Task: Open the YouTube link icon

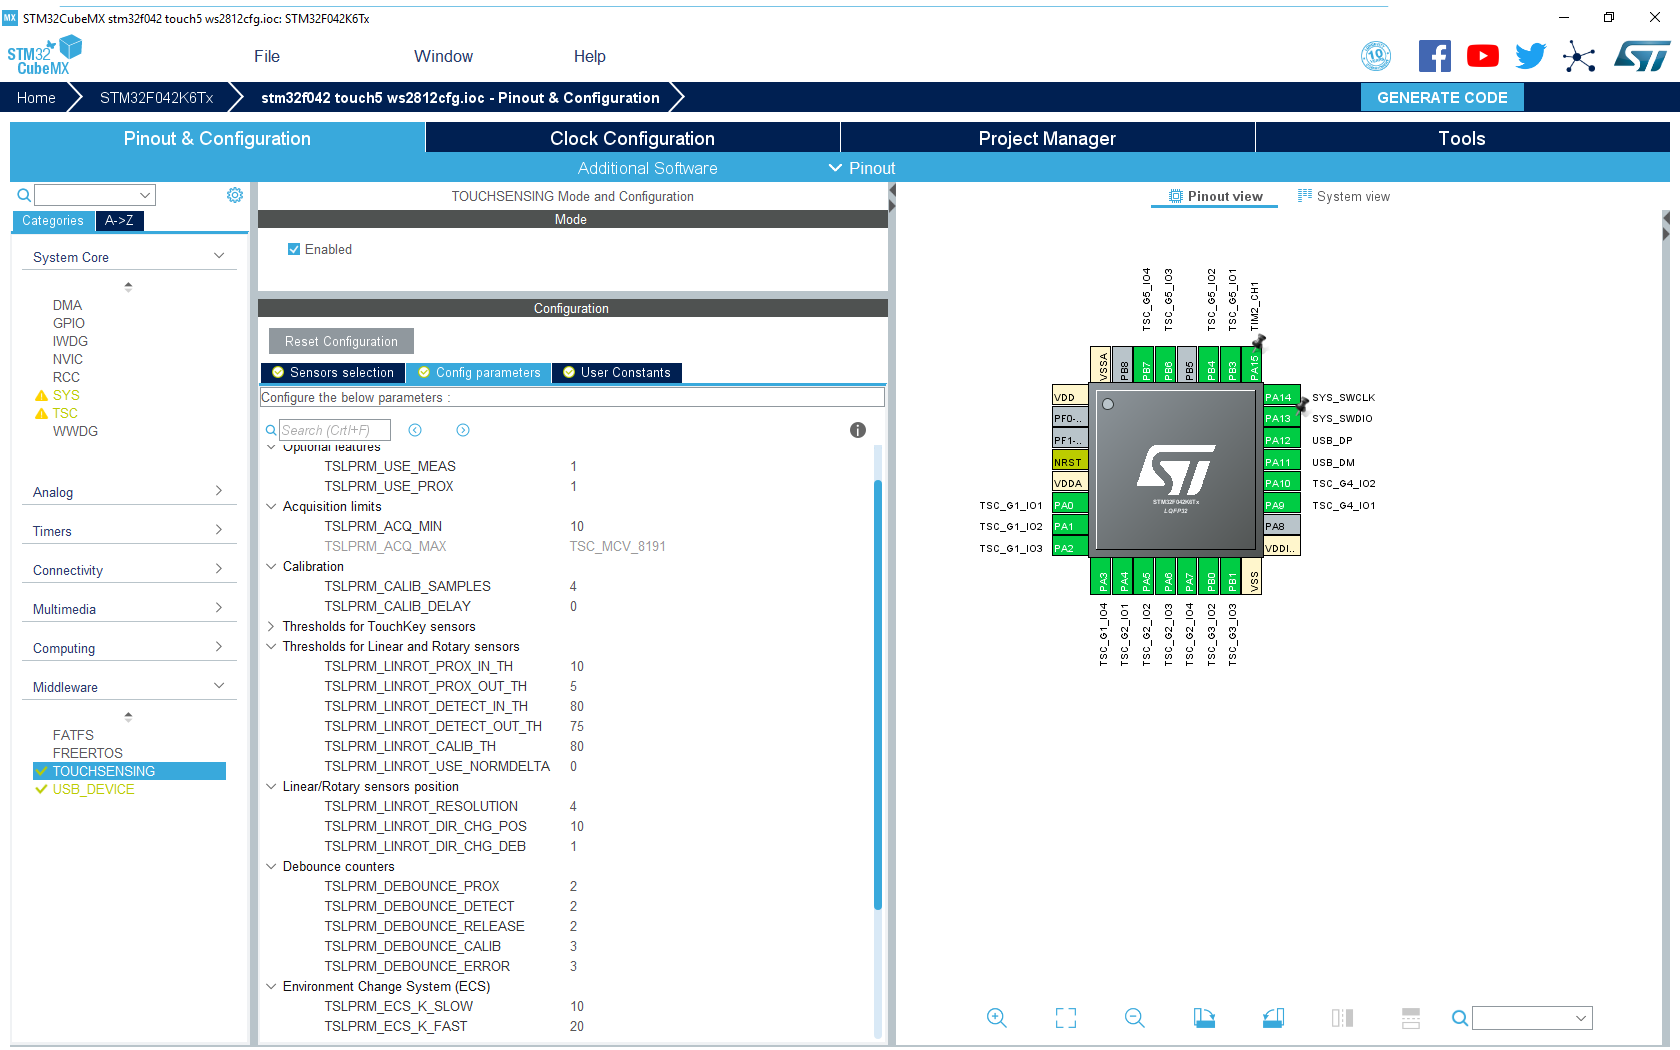Action: [x=1483, y=56]
